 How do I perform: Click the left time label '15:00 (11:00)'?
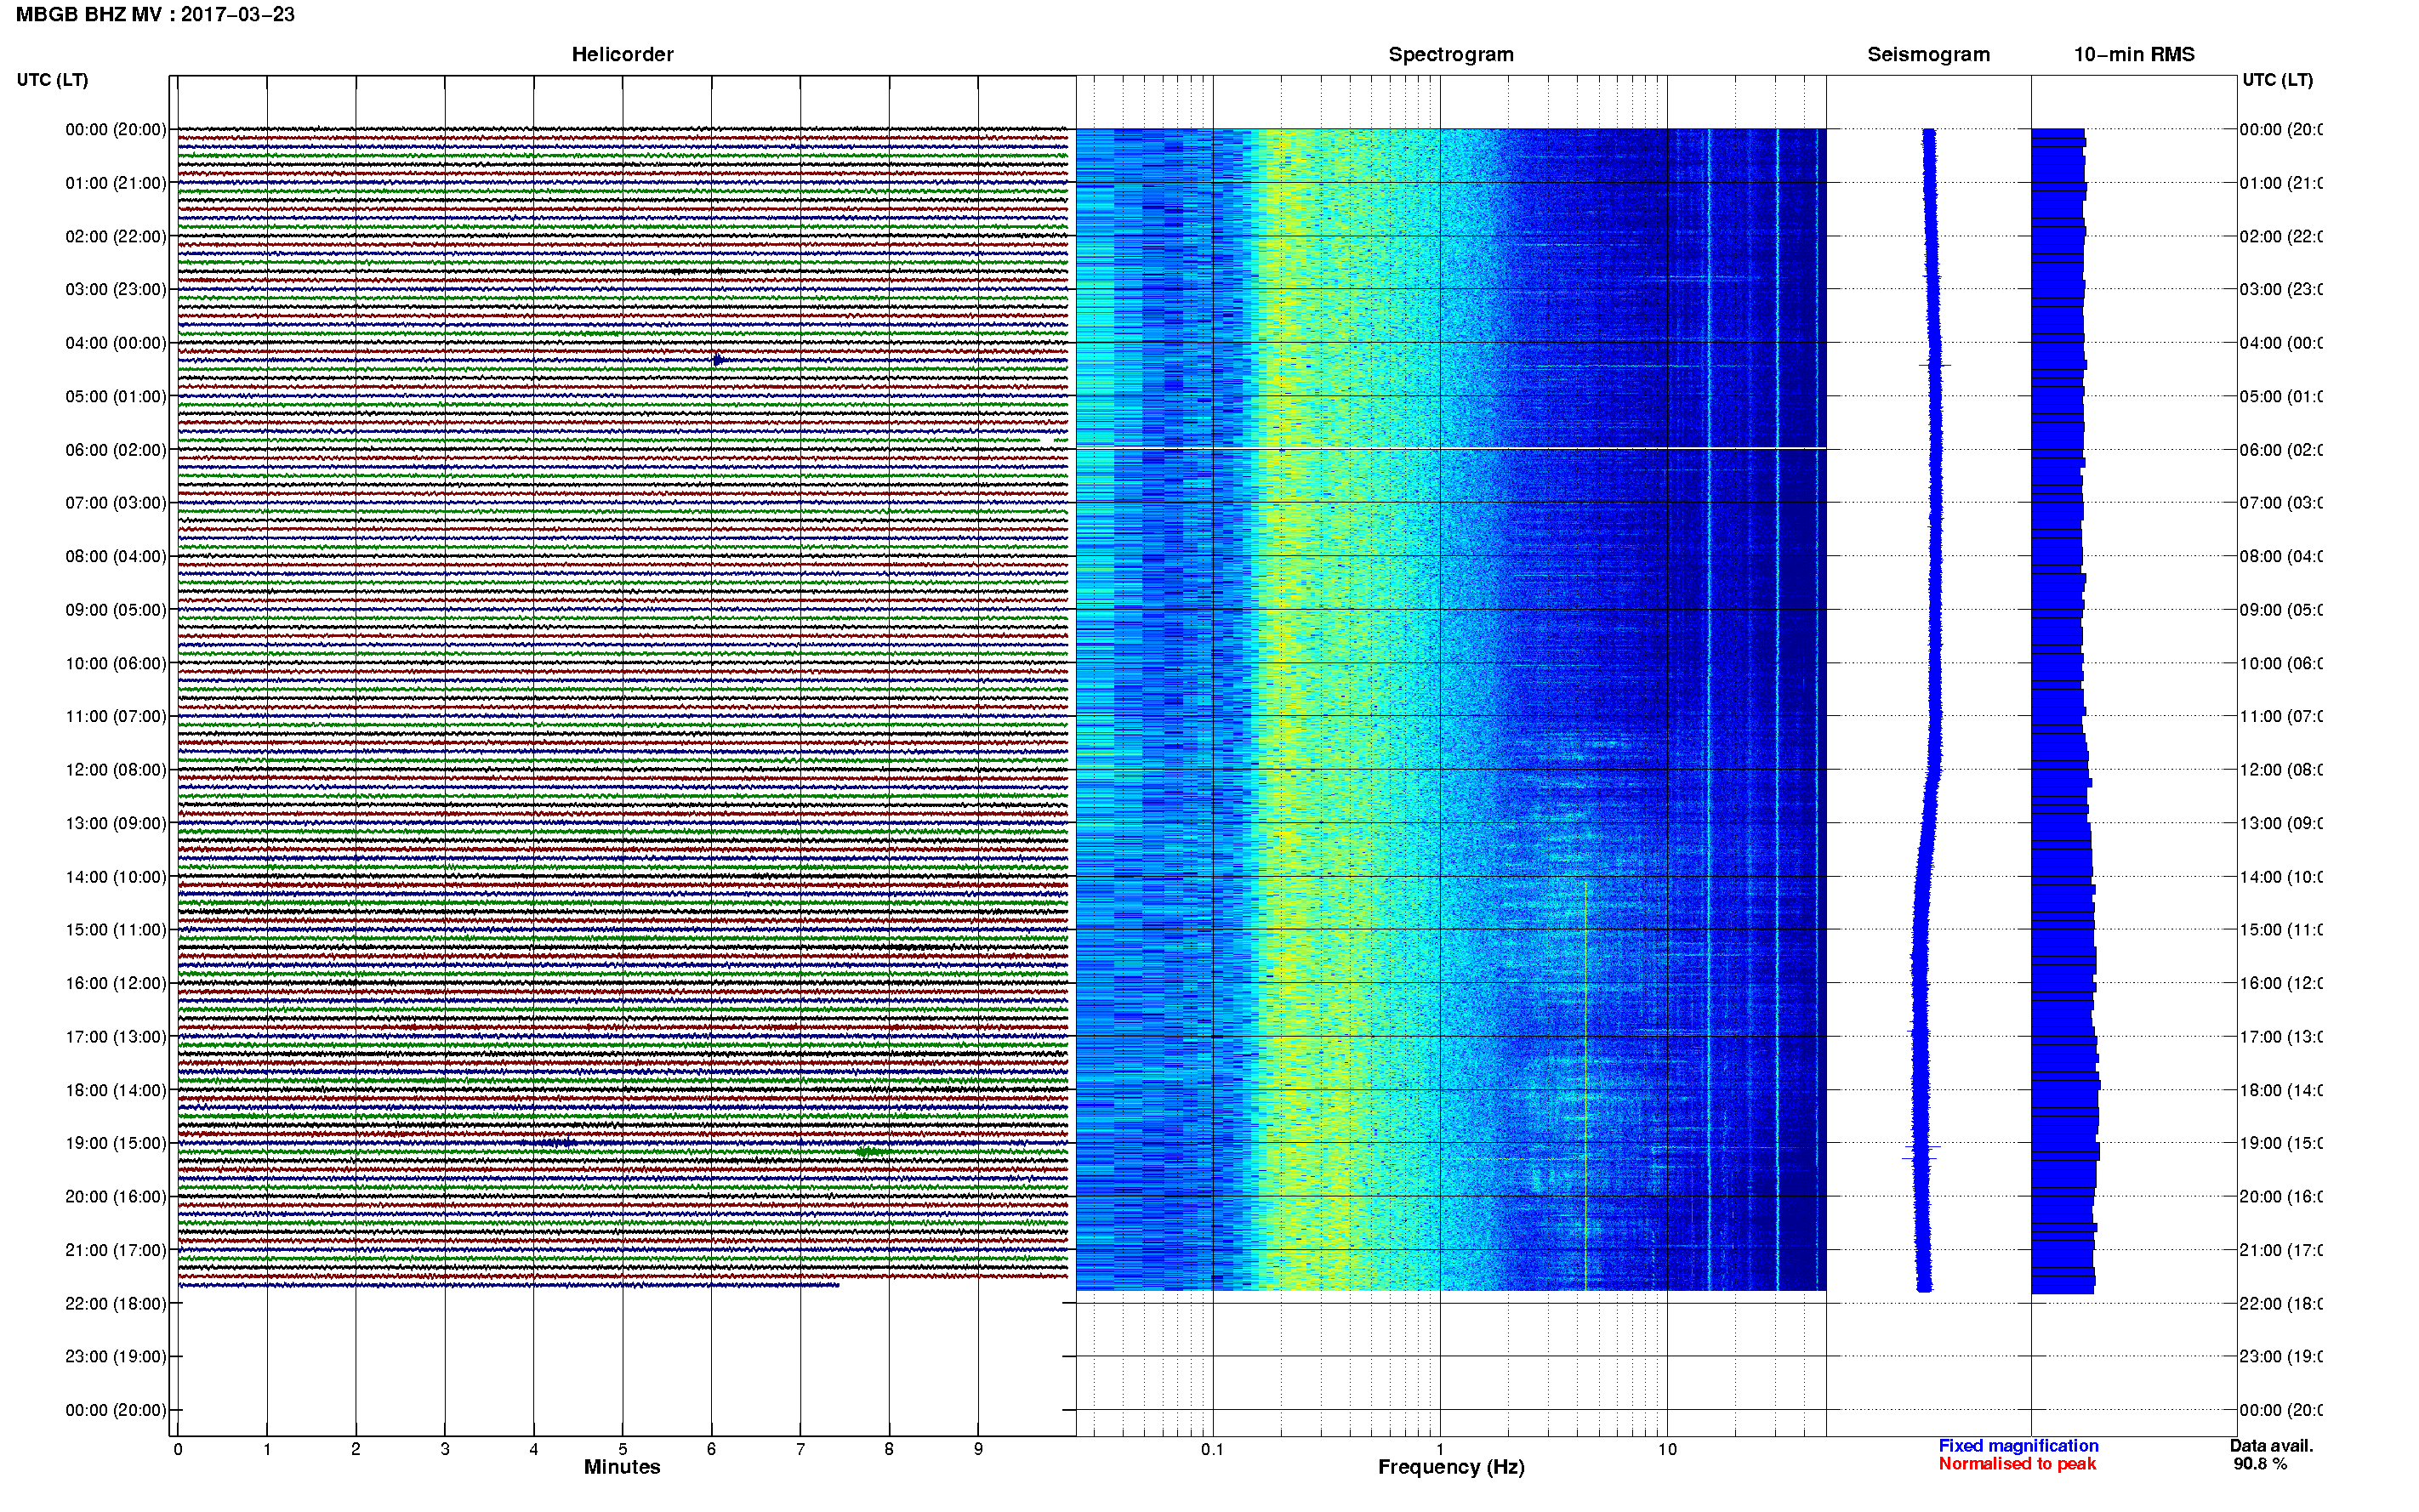(116, 930)
